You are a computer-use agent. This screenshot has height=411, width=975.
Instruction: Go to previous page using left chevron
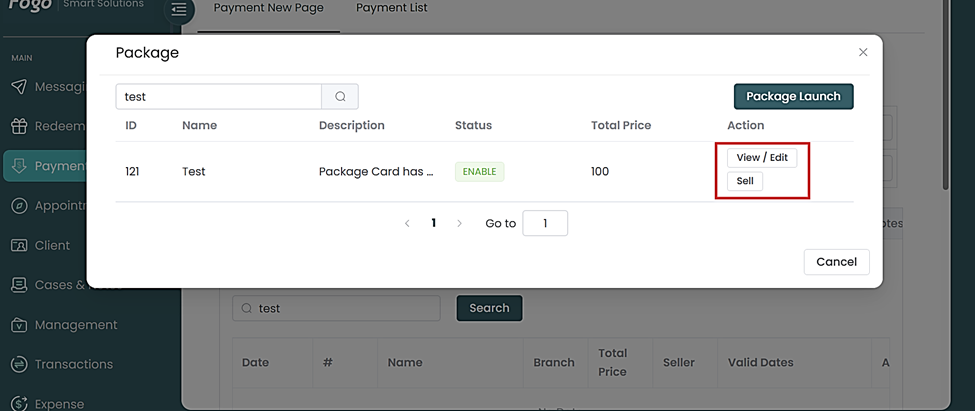click(407, 223)
